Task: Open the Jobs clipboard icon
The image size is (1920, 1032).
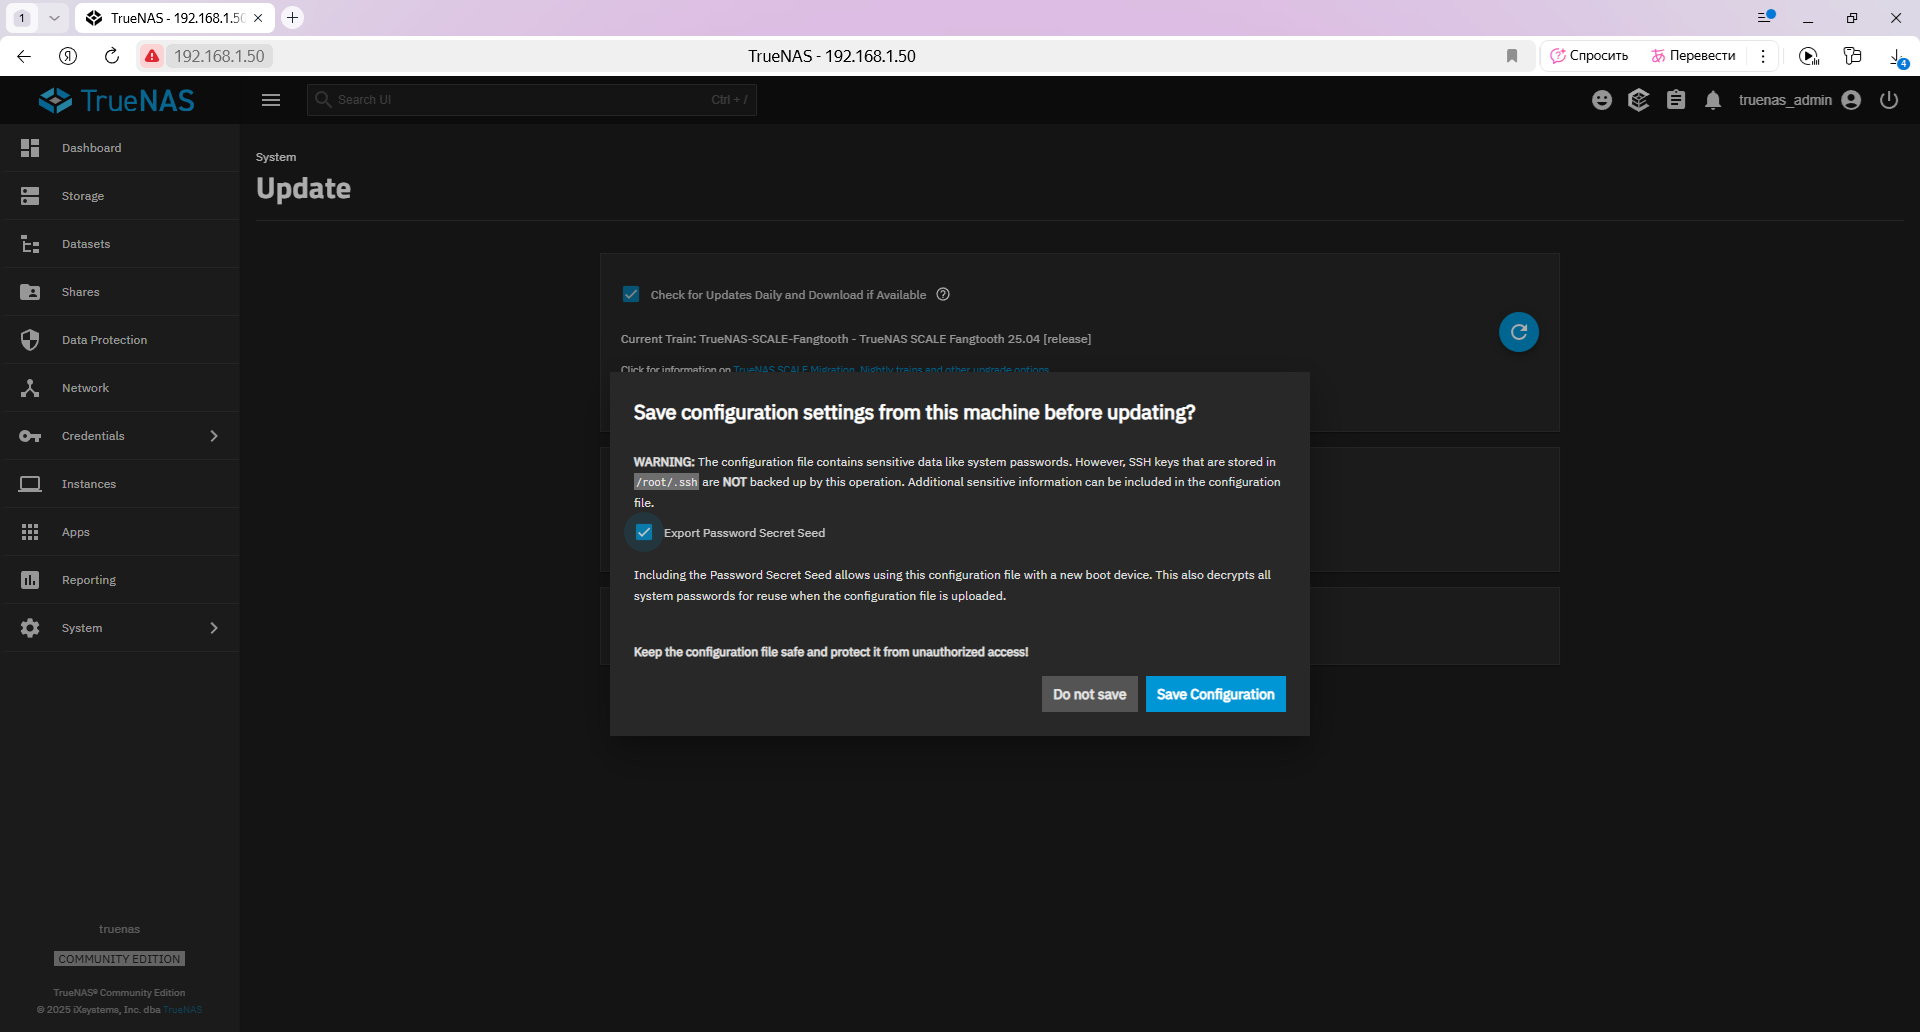Action: click(x=1676, y=100)
